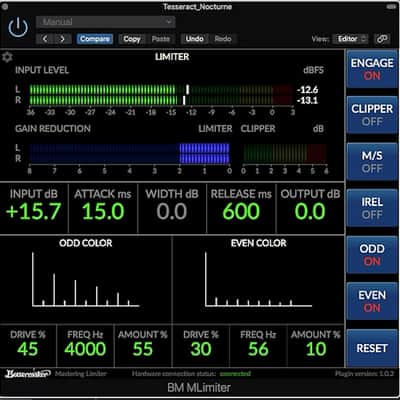Click the Tesseract_Nocturne window title
Screen dimensions: 400x400
(197, 7)
